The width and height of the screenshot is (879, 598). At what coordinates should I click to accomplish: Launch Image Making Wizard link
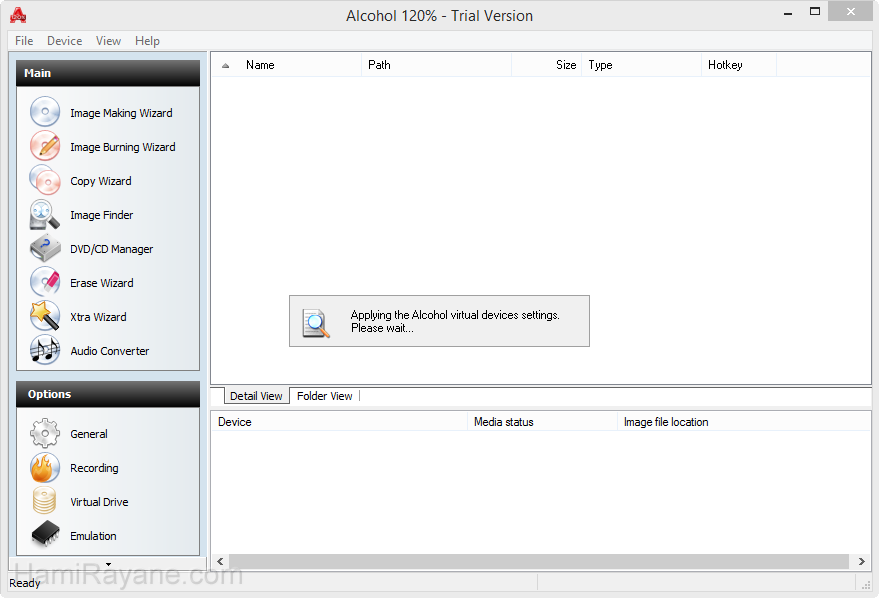pyautogui.click(x=121, y=113)
